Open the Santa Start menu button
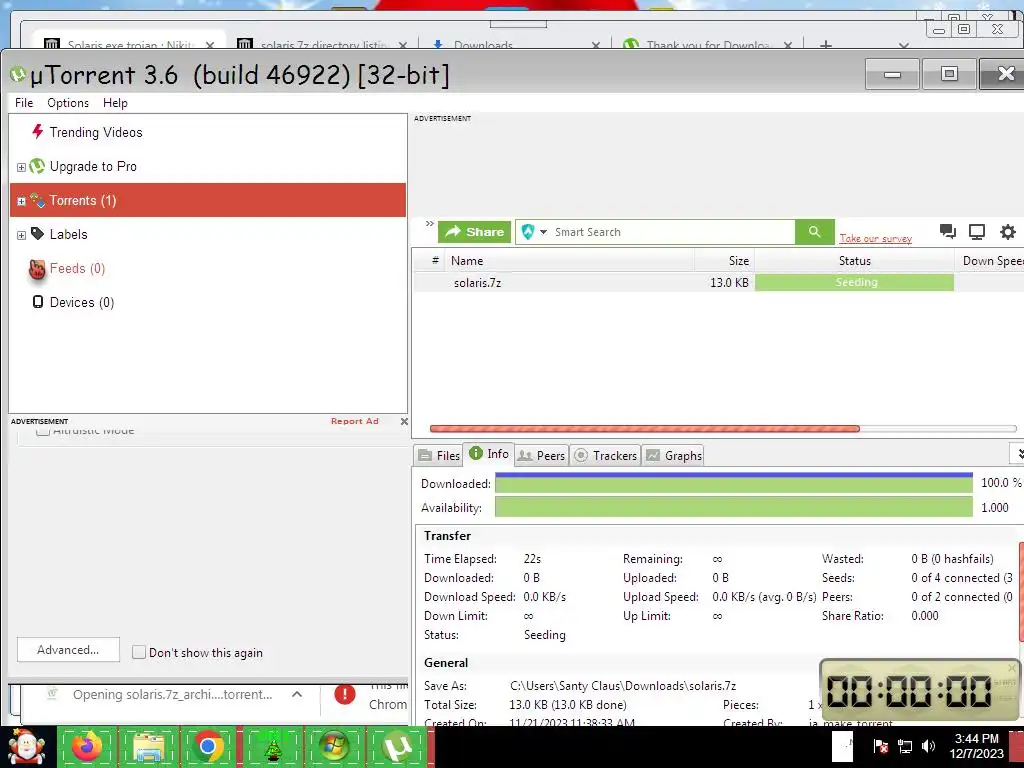Viewport: 1024px width, 768px height. pos(26,746)
